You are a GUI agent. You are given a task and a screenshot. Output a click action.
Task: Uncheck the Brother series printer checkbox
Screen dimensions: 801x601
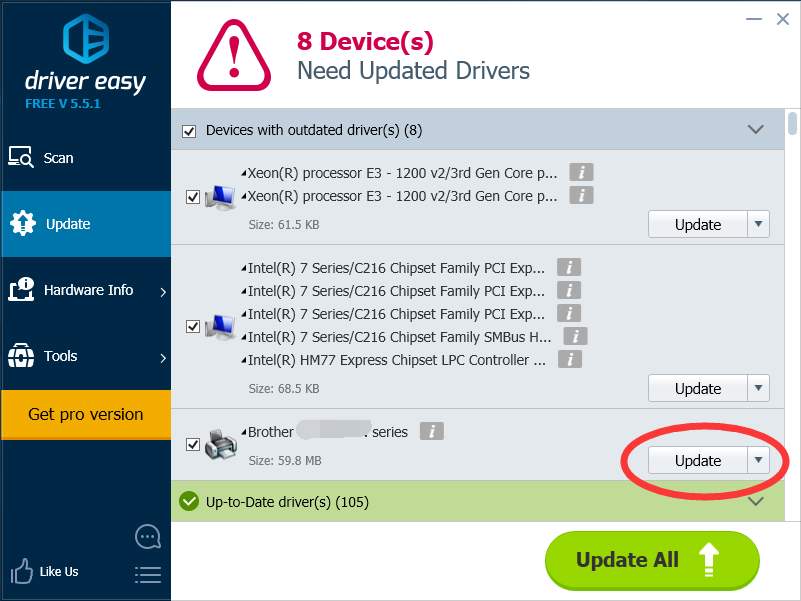click(193, 444)
